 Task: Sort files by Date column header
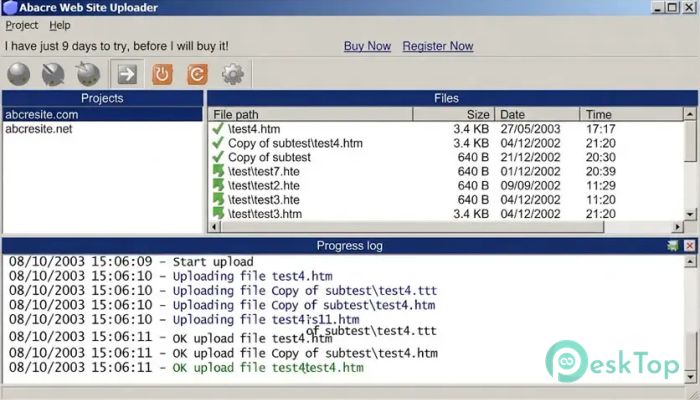(x=538, y=114)
